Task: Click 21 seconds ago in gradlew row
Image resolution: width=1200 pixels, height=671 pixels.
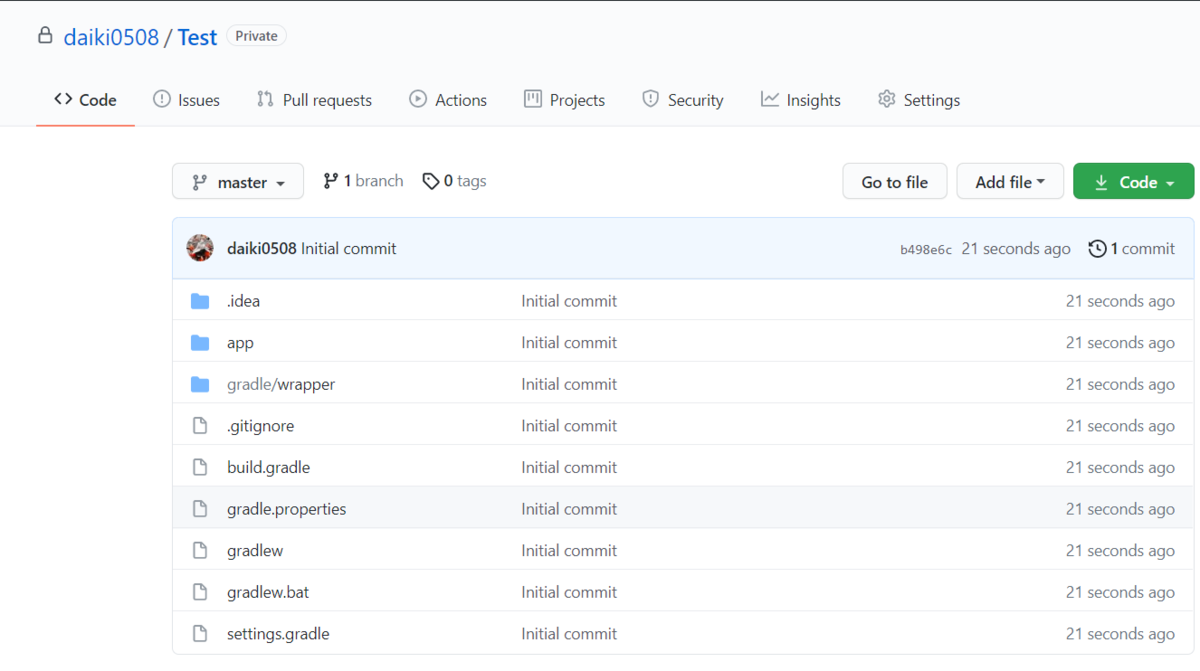Action: coord(1120,550)
